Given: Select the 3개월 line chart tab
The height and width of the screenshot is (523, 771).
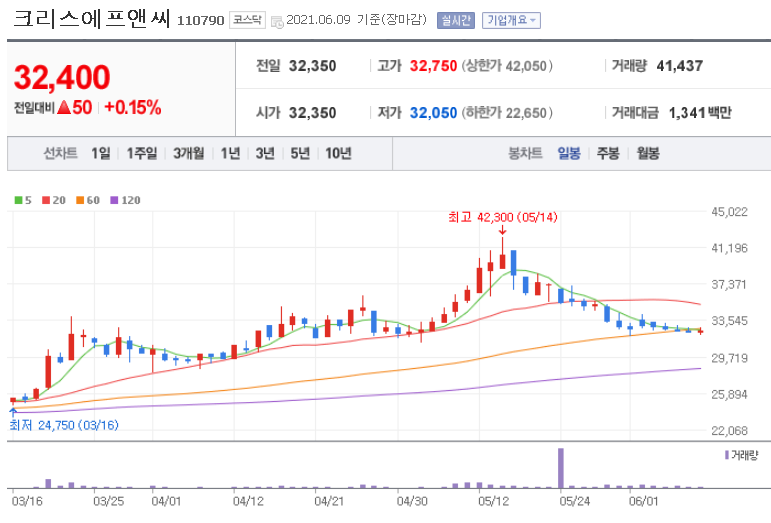Looking at the screenshot, I should click(x=189, y=153).
